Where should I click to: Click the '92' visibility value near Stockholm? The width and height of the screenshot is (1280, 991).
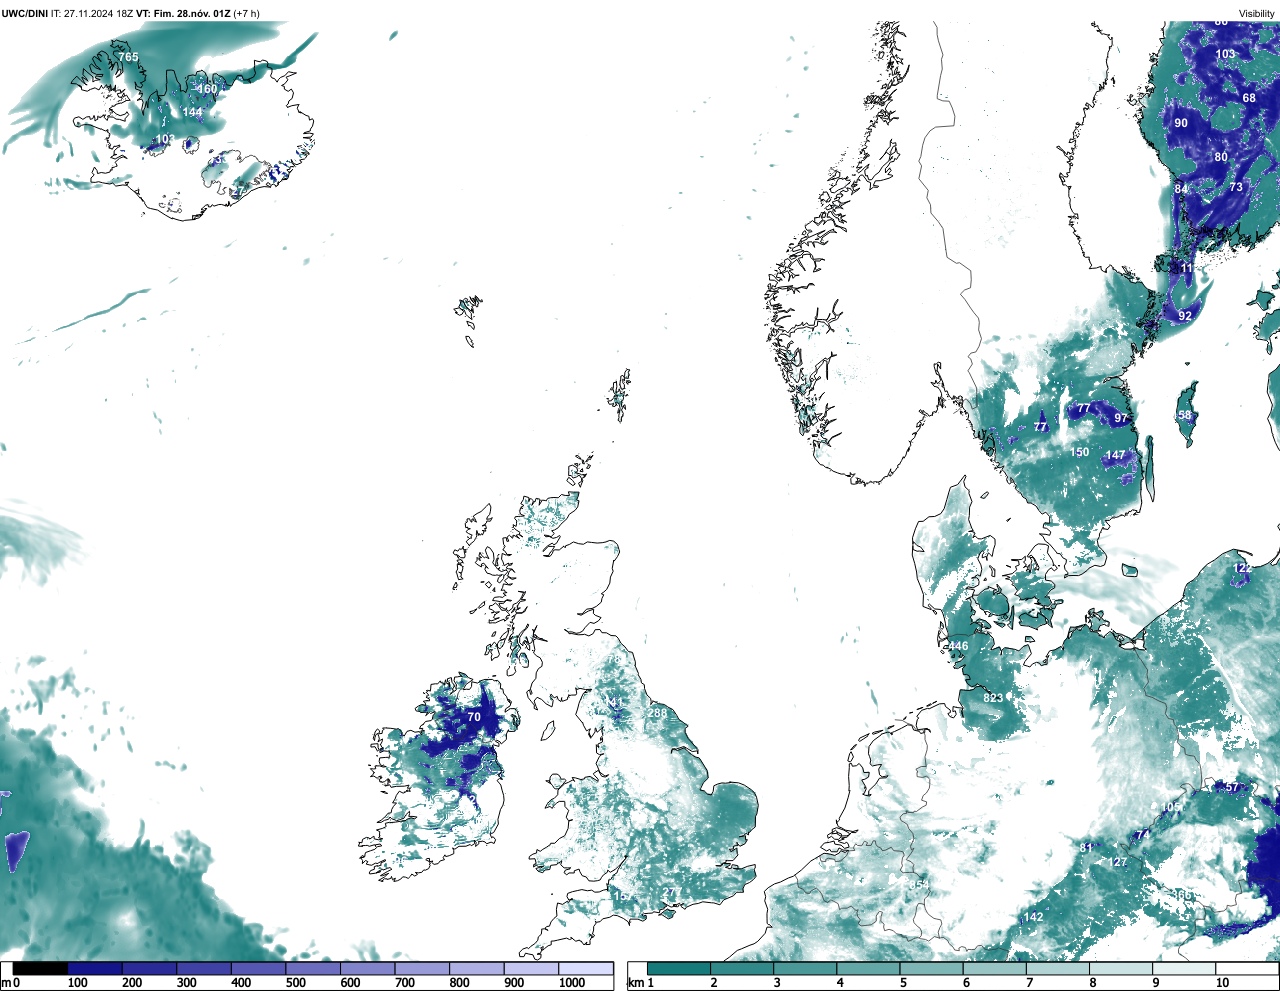(x=1185, y=316)
